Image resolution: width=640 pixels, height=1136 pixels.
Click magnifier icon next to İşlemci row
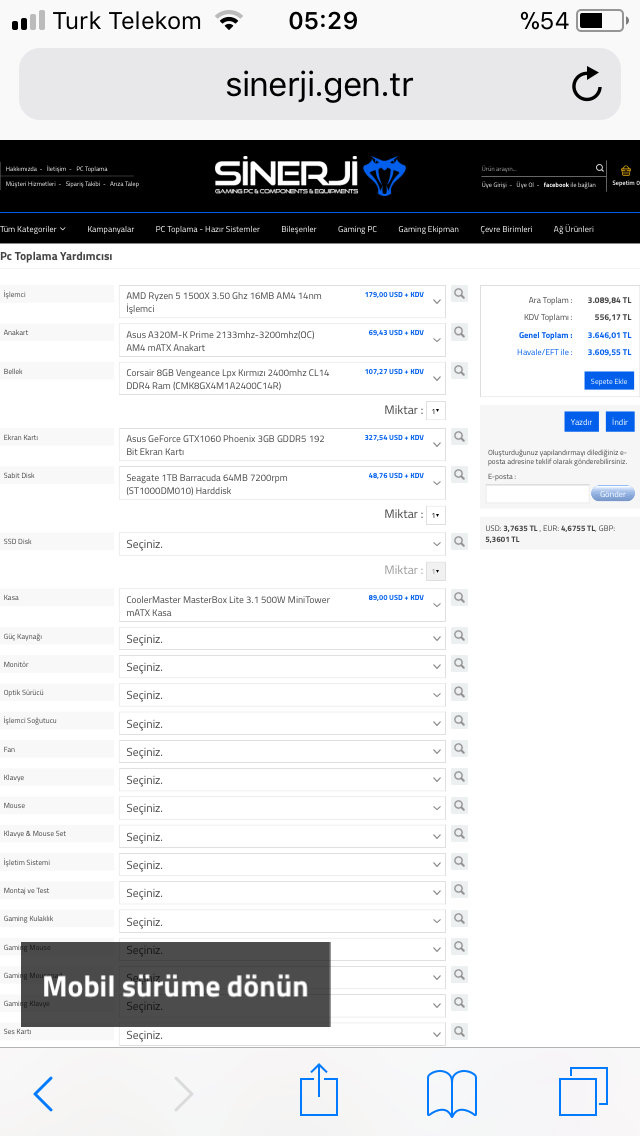[460, 293]
